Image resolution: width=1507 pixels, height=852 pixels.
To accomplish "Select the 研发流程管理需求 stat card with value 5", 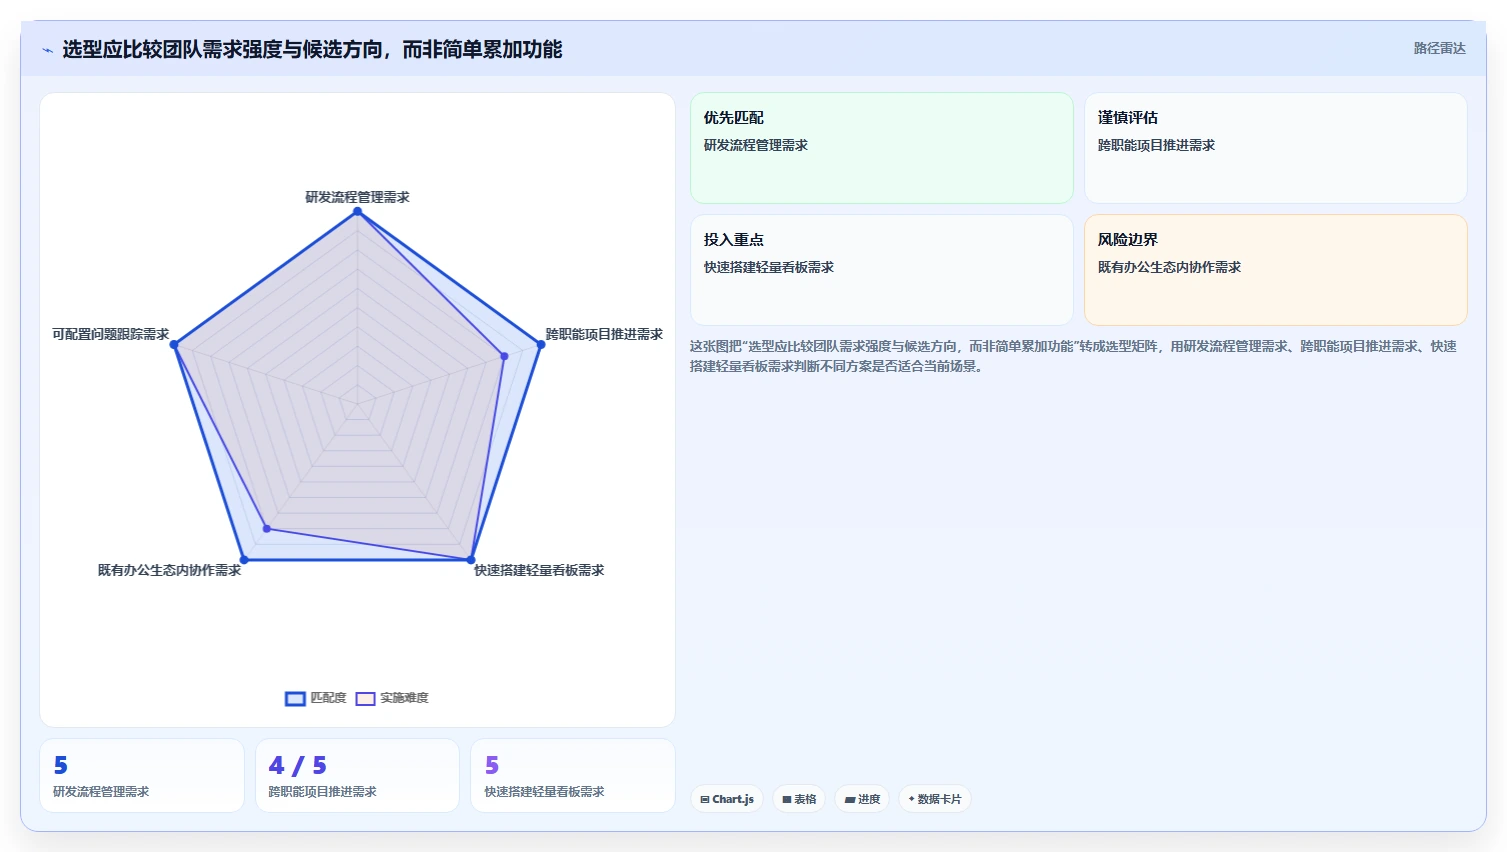I will (142, 776).
